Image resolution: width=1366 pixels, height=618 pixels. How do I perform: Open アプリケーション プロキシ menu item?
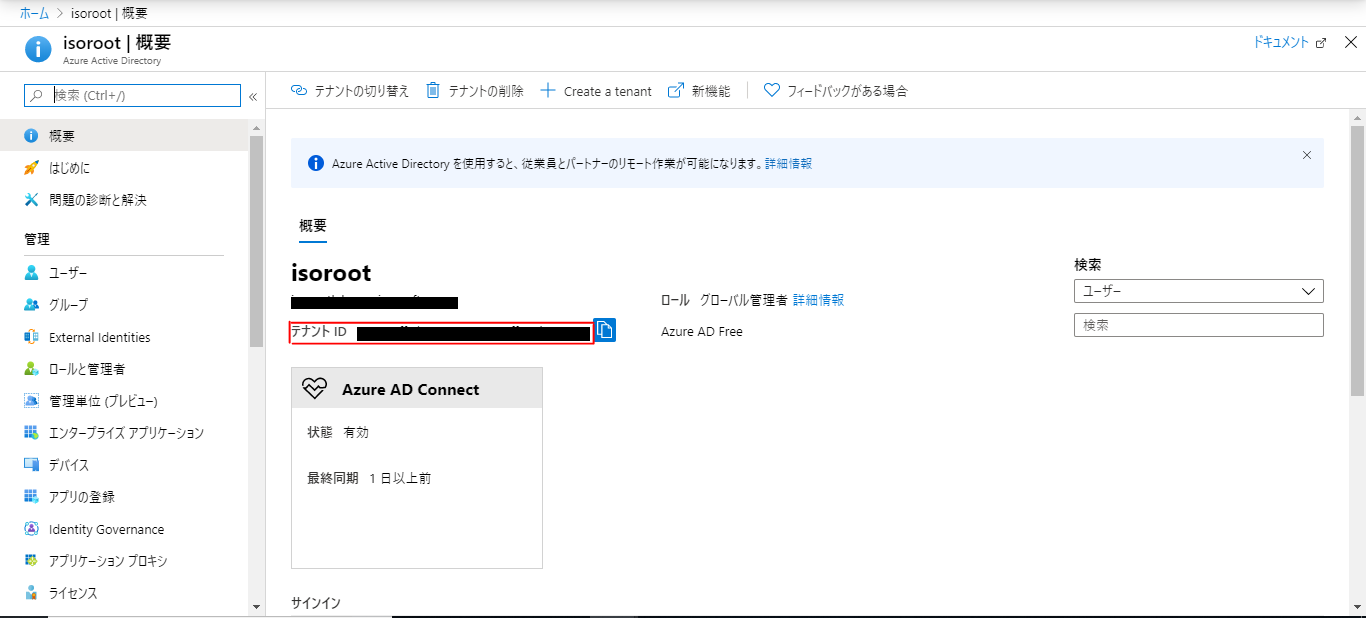click(x=124, y=561)
